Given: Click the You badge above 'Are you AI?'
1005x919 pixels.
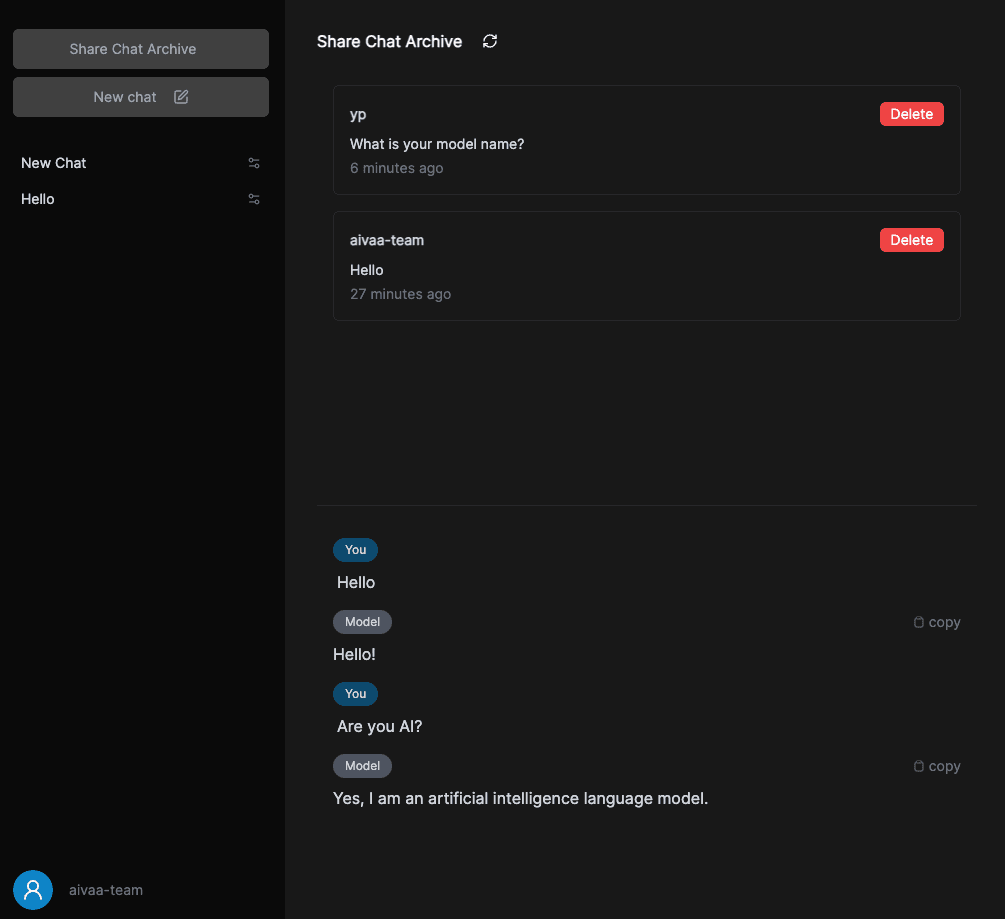Looking at the screenshot, I should point(355,693).
